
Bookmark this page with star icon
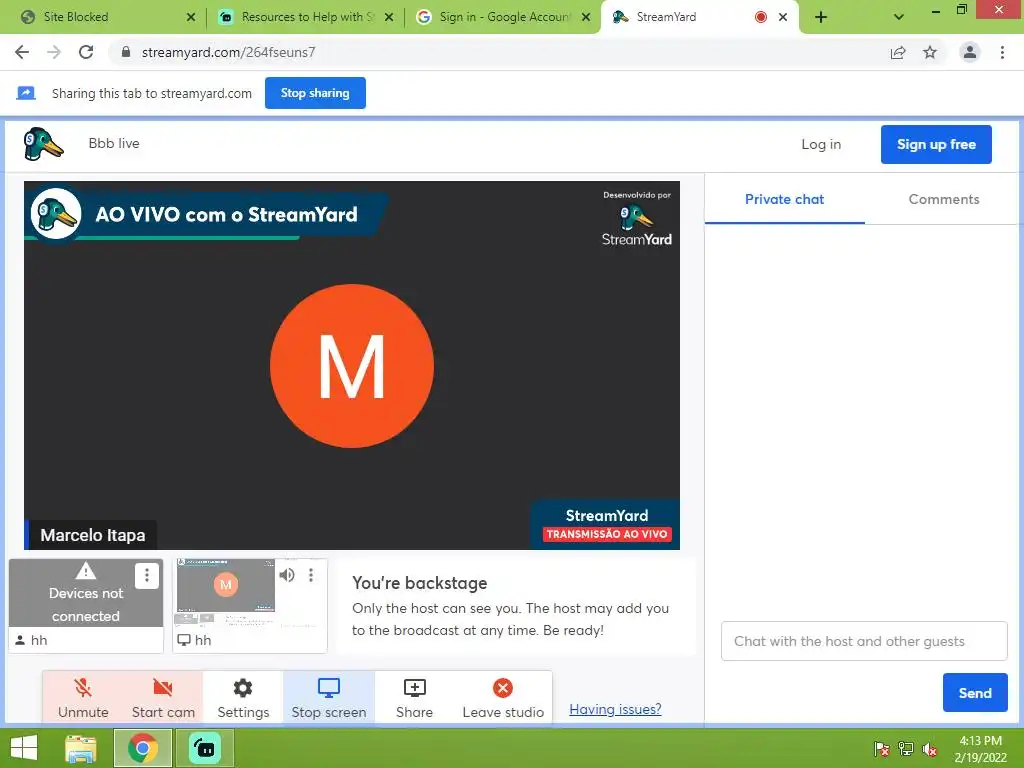(x=930, y=52)
